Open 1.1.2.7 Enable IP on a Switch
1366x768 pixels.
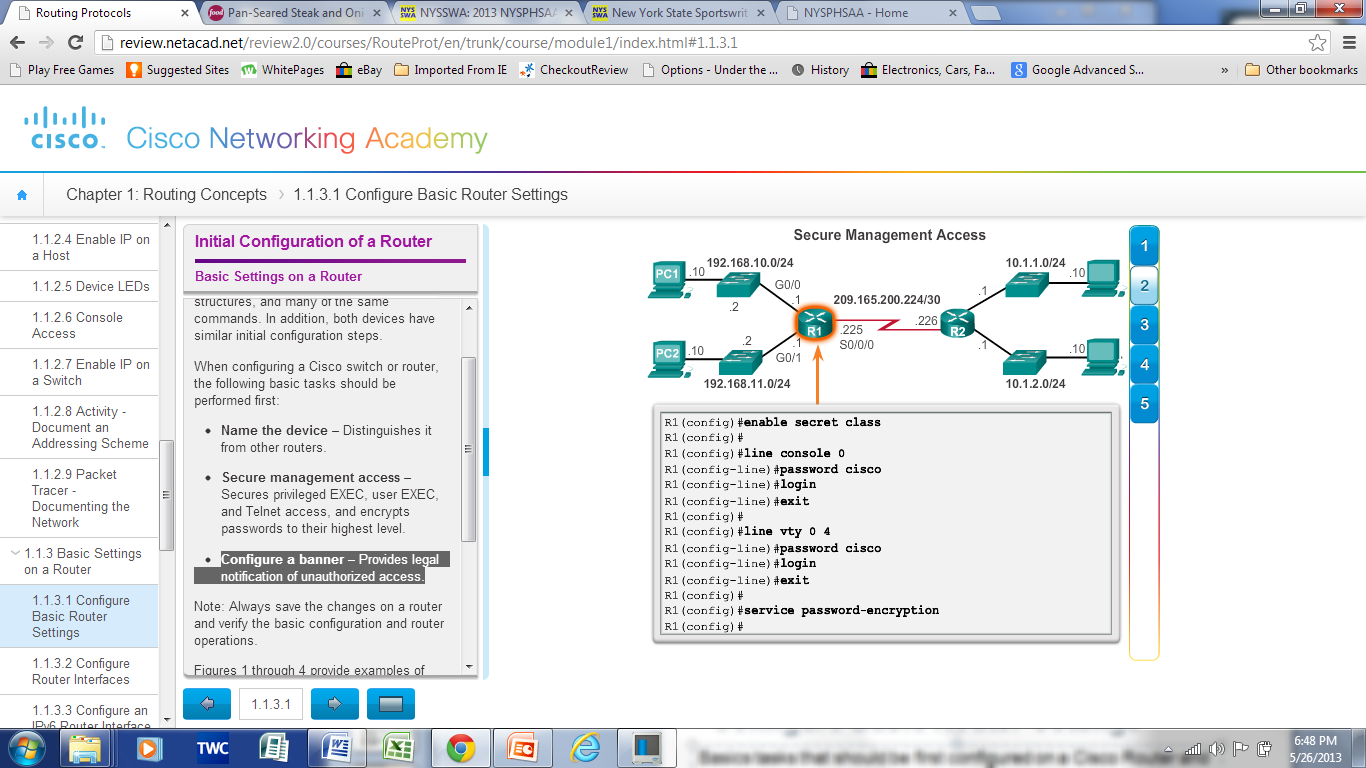[x=90, y=372]
